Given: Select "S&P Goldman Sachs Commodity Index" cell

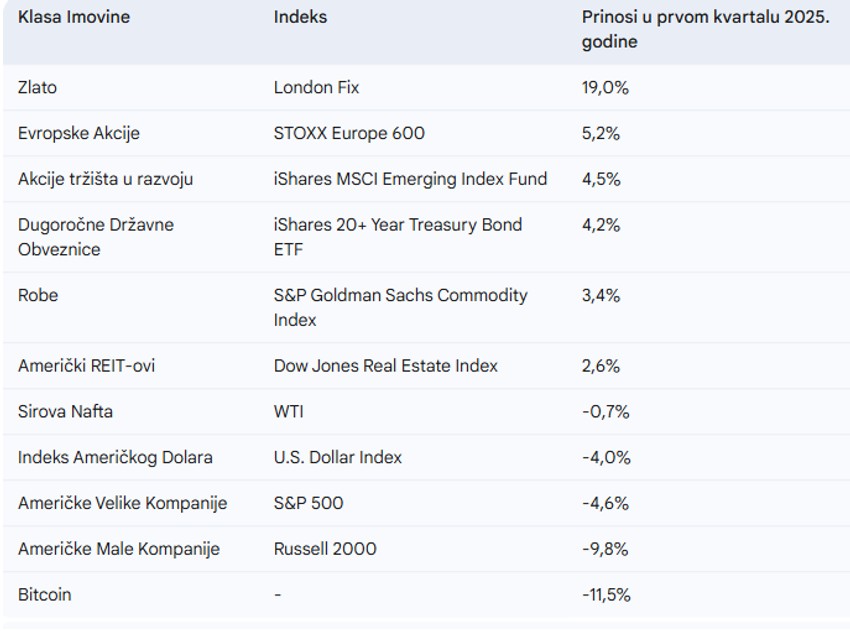Looking at the screenshot, I should point(400,307).
